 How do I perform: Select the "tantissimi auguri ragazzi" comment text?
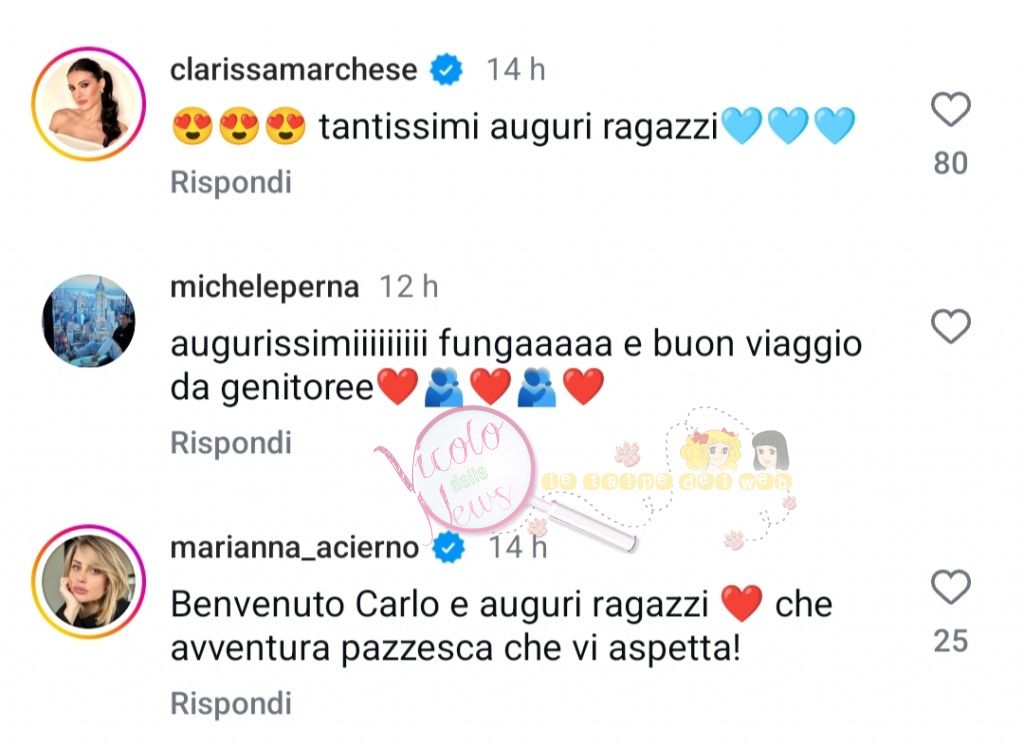tap(519, 125)
